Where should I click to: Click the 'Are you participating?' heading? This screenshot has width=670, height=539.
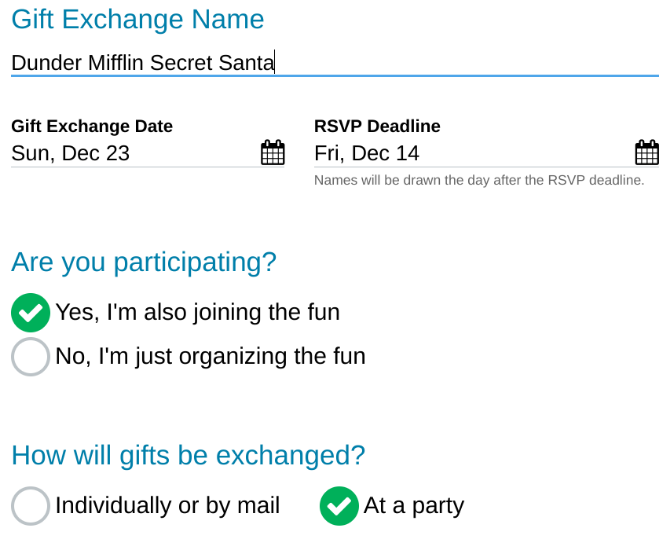(144, 262)
